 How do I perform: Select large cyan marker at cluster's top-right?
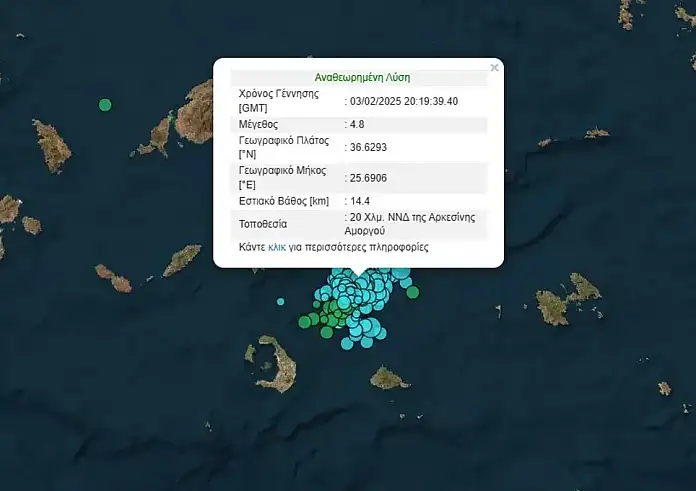(x=401, y=273)
